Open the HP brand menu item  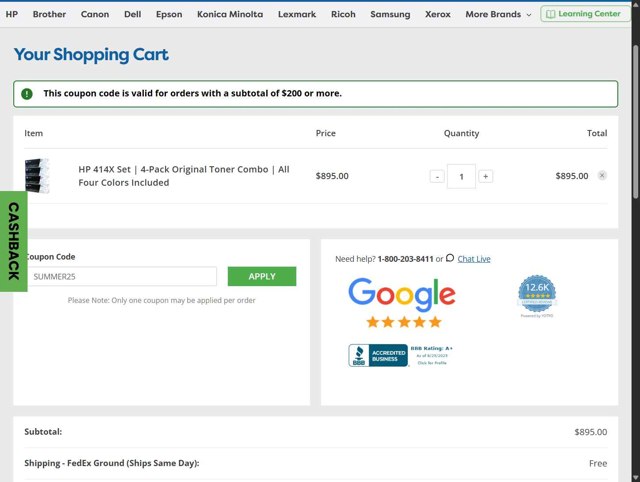tap(11, 14)
